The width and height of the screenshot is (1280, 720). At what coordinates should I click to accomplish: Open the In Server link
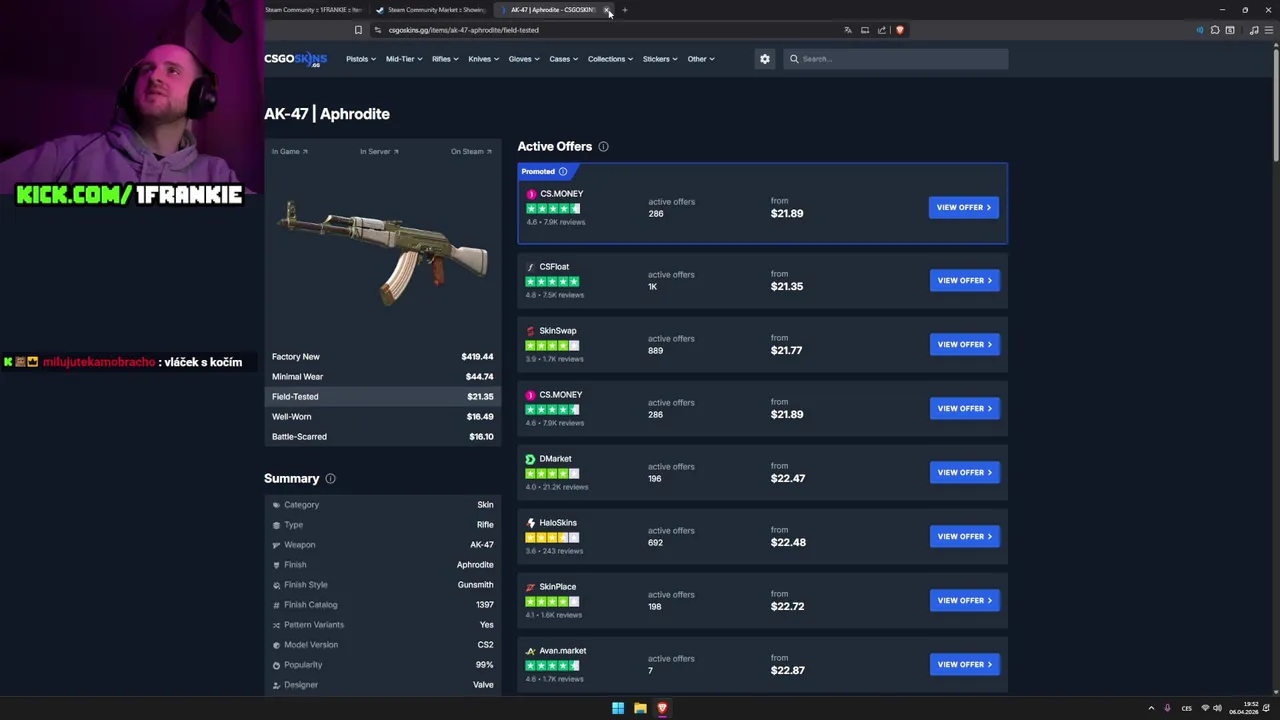point(379,152)
